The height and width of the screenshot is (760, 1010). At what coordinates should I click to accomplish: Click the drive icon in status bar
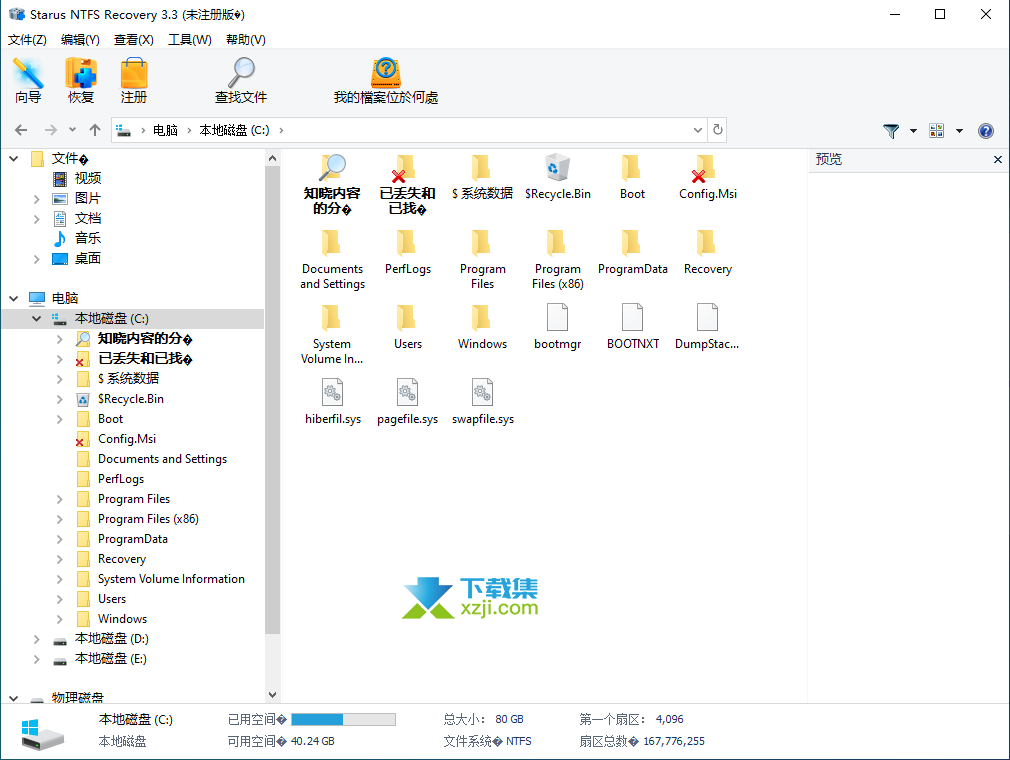click(x=43, y=734)
